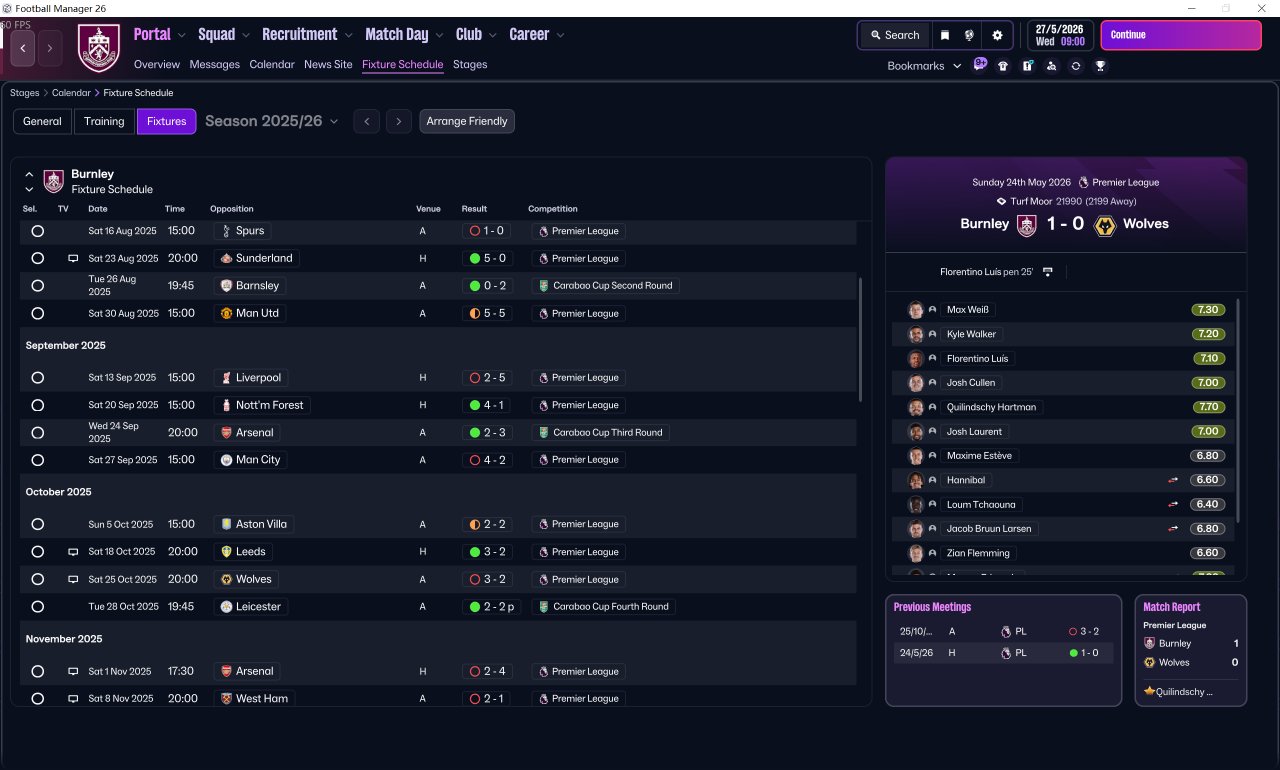Click the shirt bookmark icon
The height and width of the screenshot is (770, 1280).
coord(1003,66)
